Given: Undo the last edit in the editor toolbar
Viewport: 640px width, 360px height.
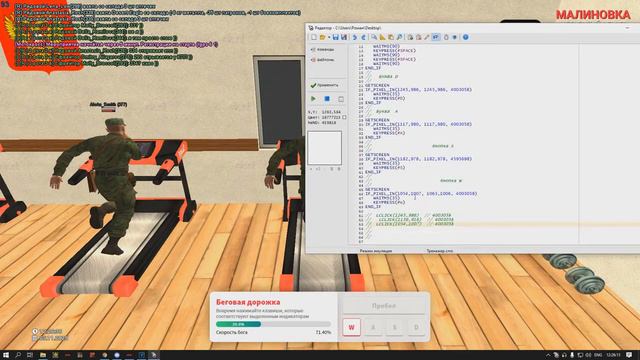Looking at the screenshot, I should point(355,37).
